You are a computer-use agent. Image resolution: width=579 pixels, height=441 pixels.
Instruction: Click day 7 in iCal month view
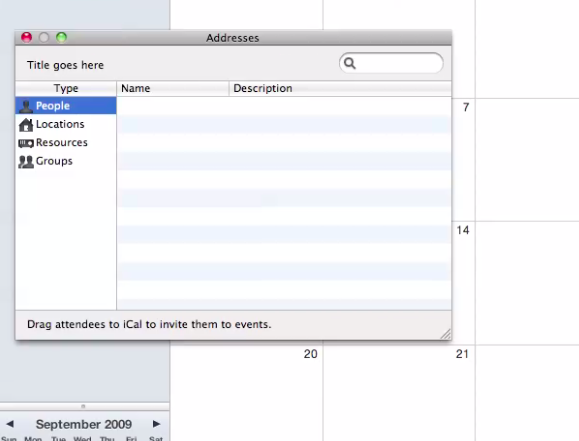coord(466,107)
